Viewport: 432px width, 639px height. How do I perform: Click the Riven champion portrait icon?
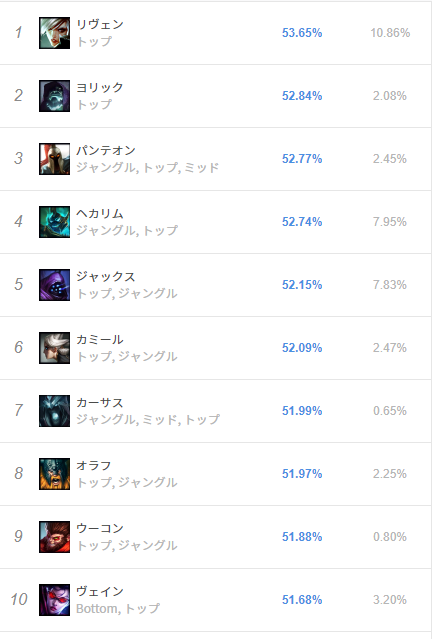[54, 33]
